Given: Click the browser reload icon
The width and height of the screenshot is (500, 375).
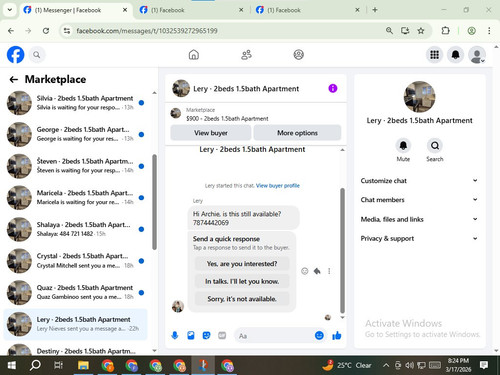Looking at the screenshot, I should [46, 31].
